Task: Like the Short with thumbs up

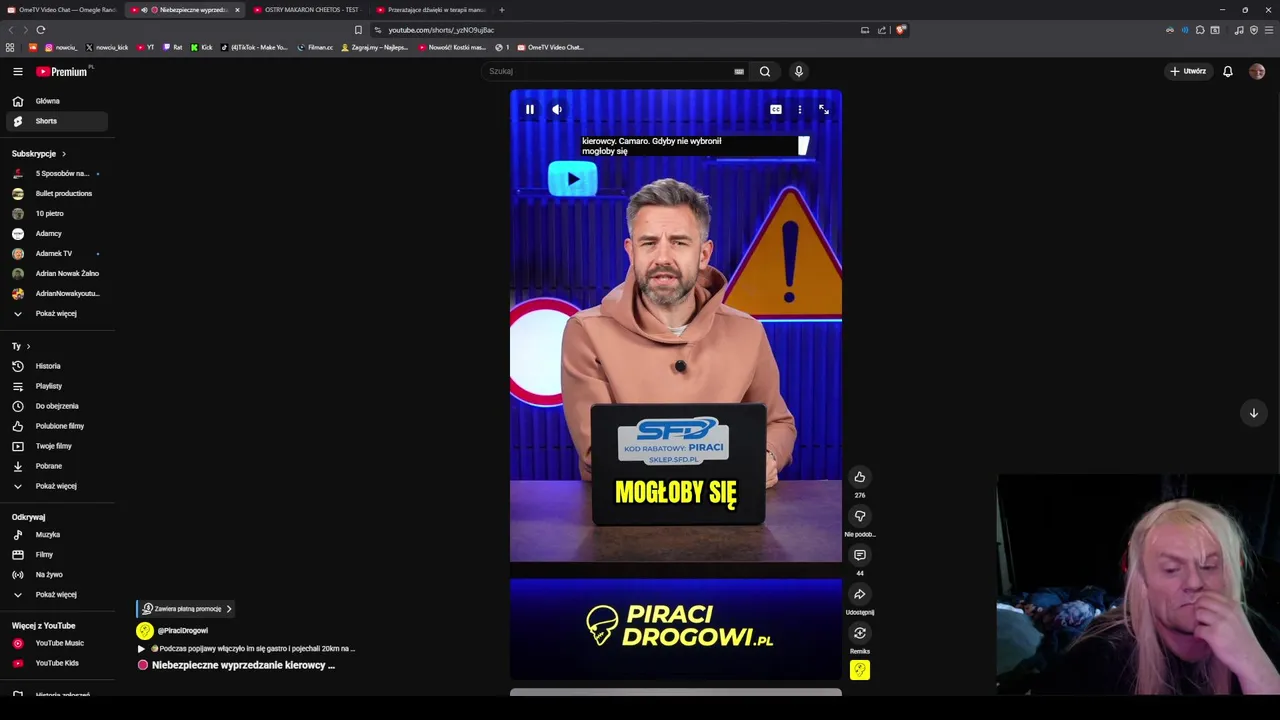Action: pyautogui.click(x=860, y=477)
